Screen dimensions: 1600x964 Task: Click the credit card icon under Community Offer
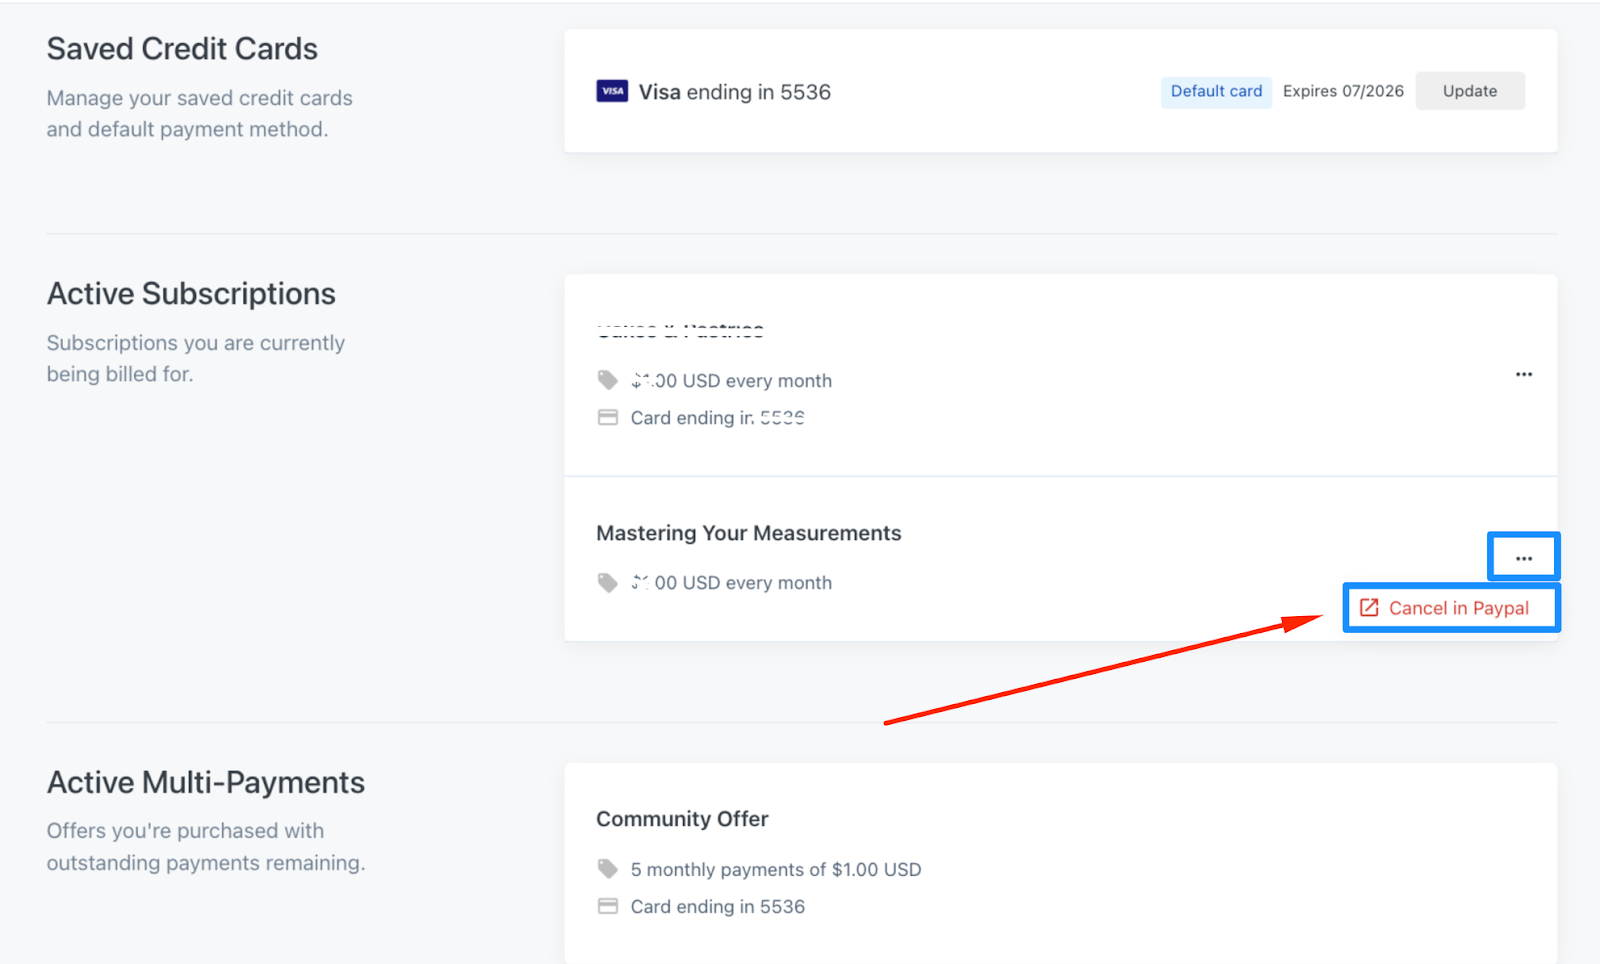click(607, 906)
